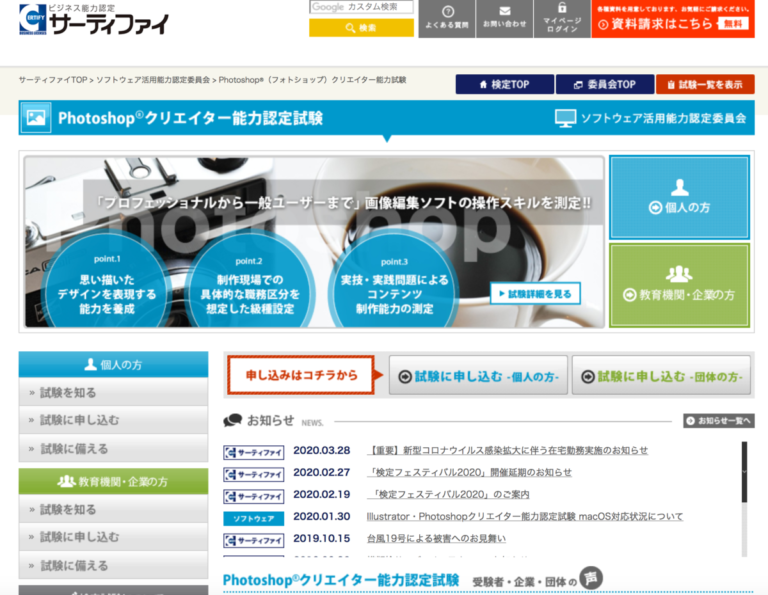Click the サーティファイTOP breadcrumb link
The image size is (768, 595).
53,80
